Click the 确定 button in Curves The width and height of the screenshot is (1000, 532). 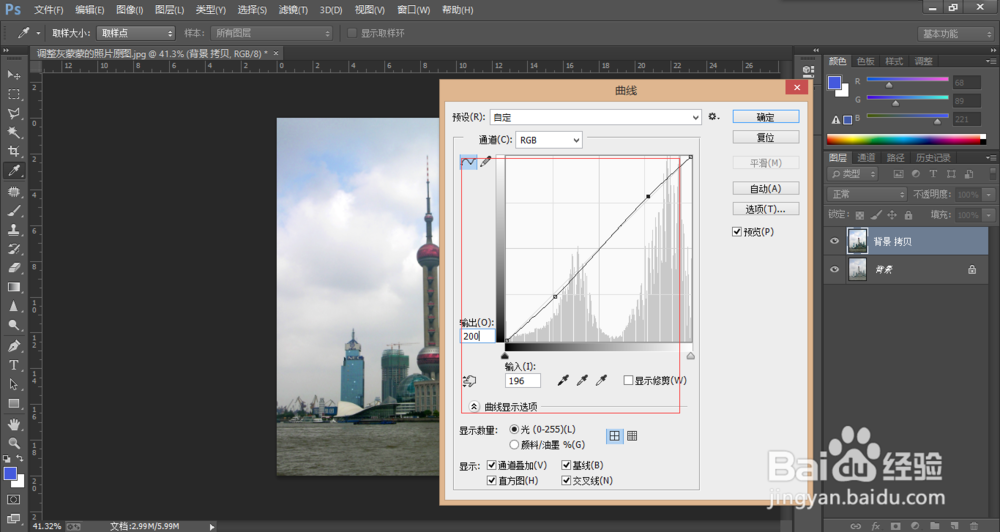(x=765, y=117)
